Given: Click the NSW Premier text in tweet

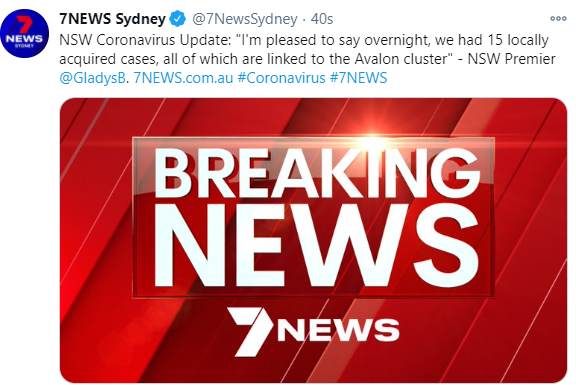Looking at the screenshot, I should pyautogui.click(x=511, y=59).
